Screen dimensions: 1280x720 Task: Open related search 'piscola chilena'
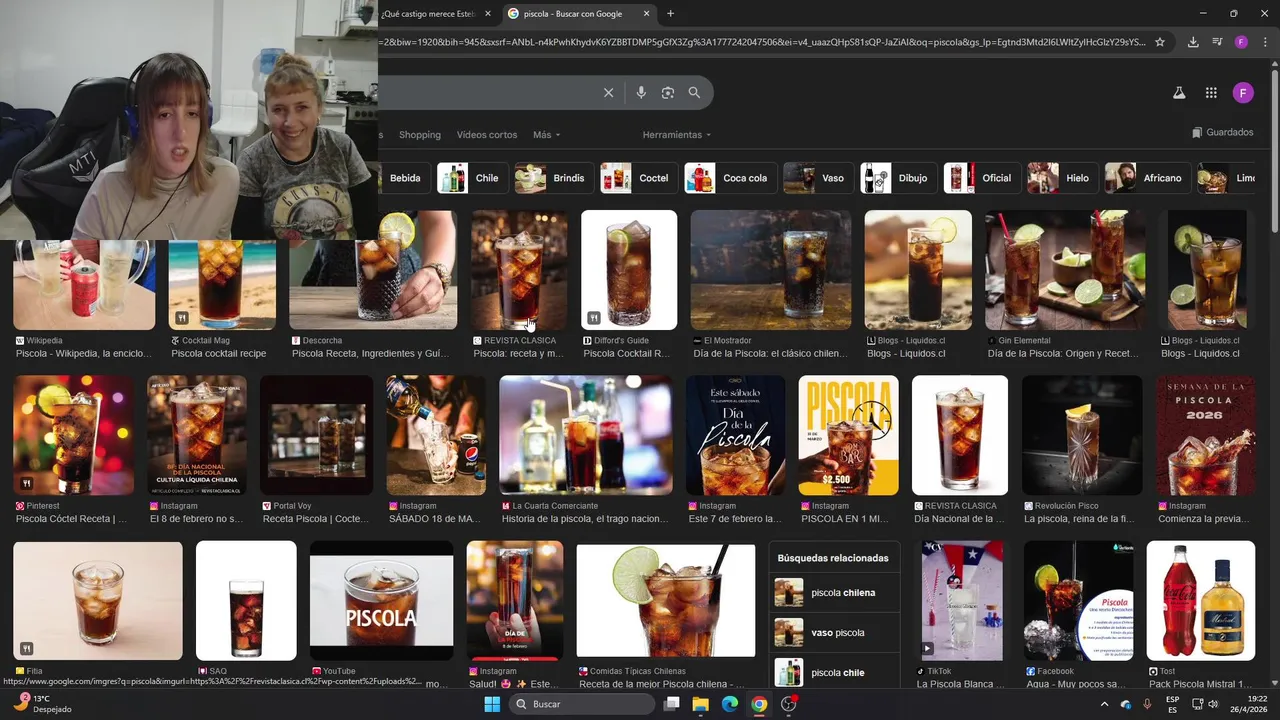click(835, 593)
